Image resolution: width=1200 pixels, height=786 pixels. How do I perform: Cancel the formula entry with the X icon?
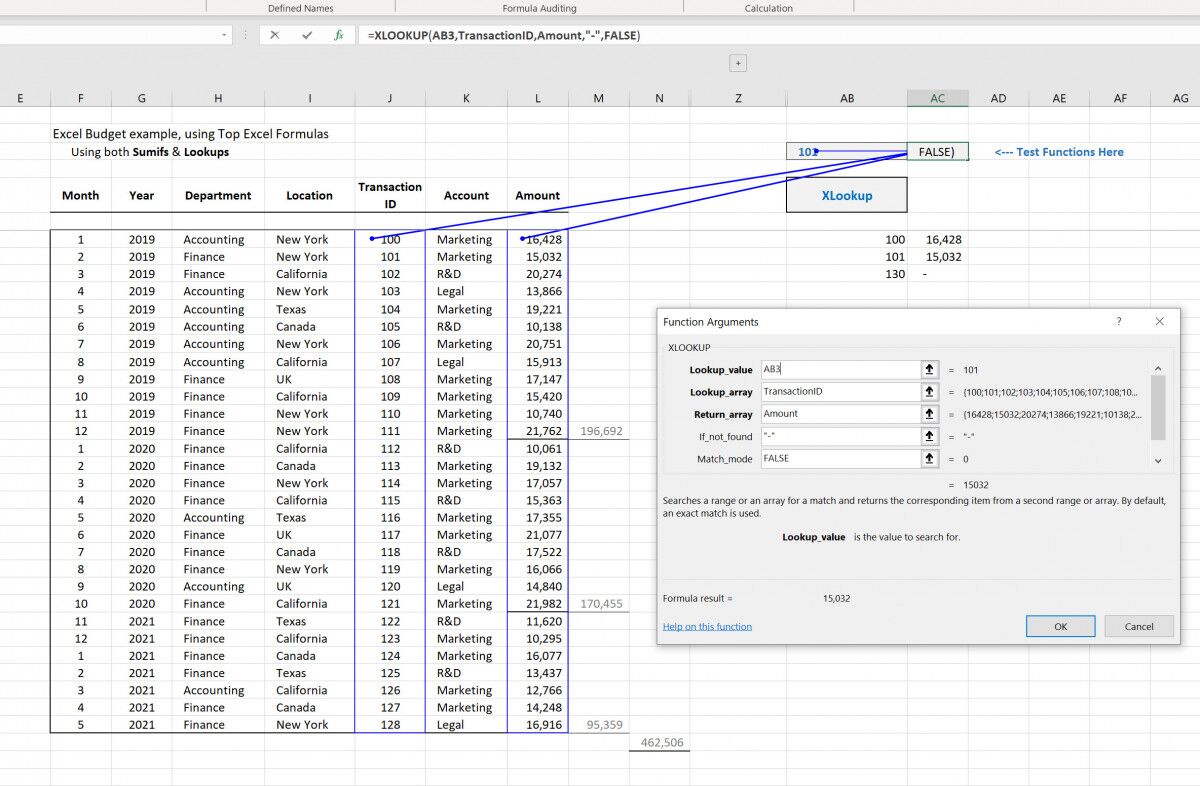[275, 35]
